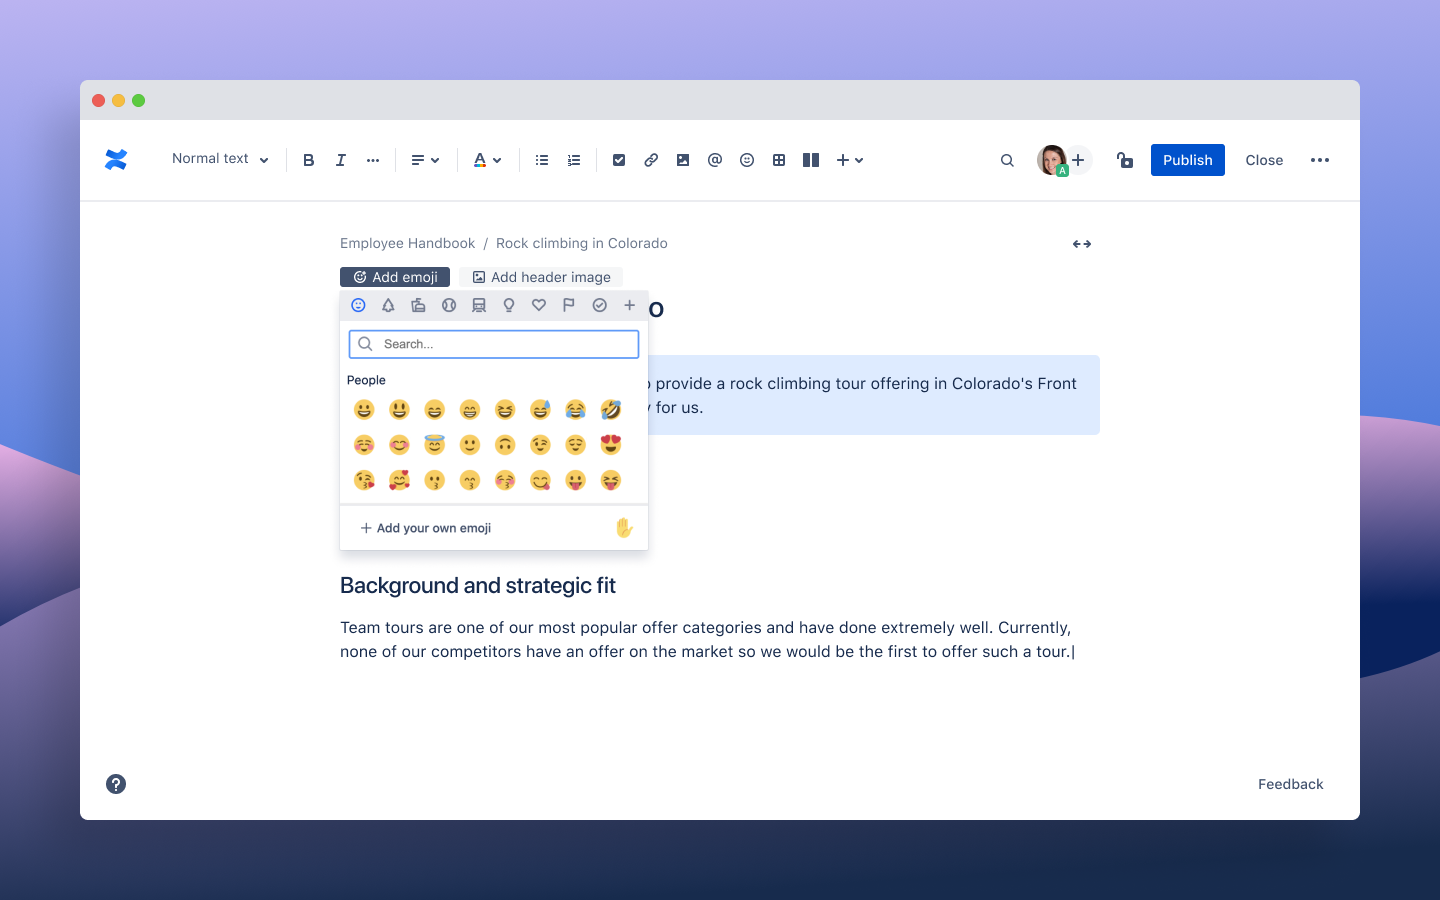Insert an @ mention

715,160
